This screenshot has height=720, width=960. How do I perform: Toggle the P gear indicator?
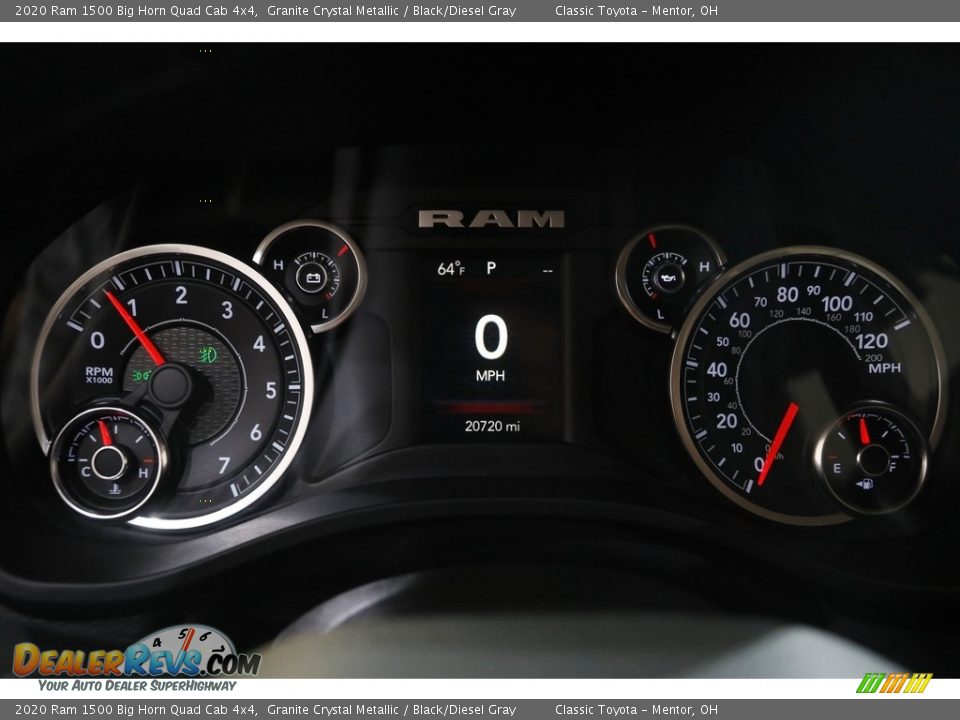point(490,266)
